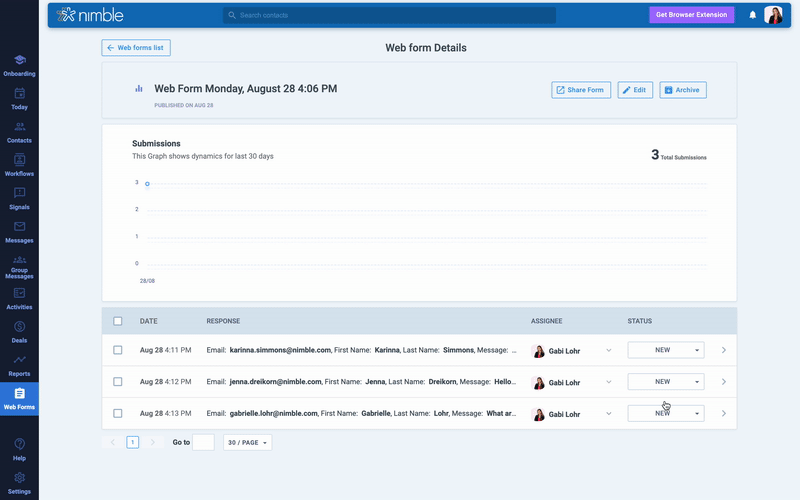Open Activities in the sidebar
The width and height of the screenshot is (800, 500).
point(19,297)
